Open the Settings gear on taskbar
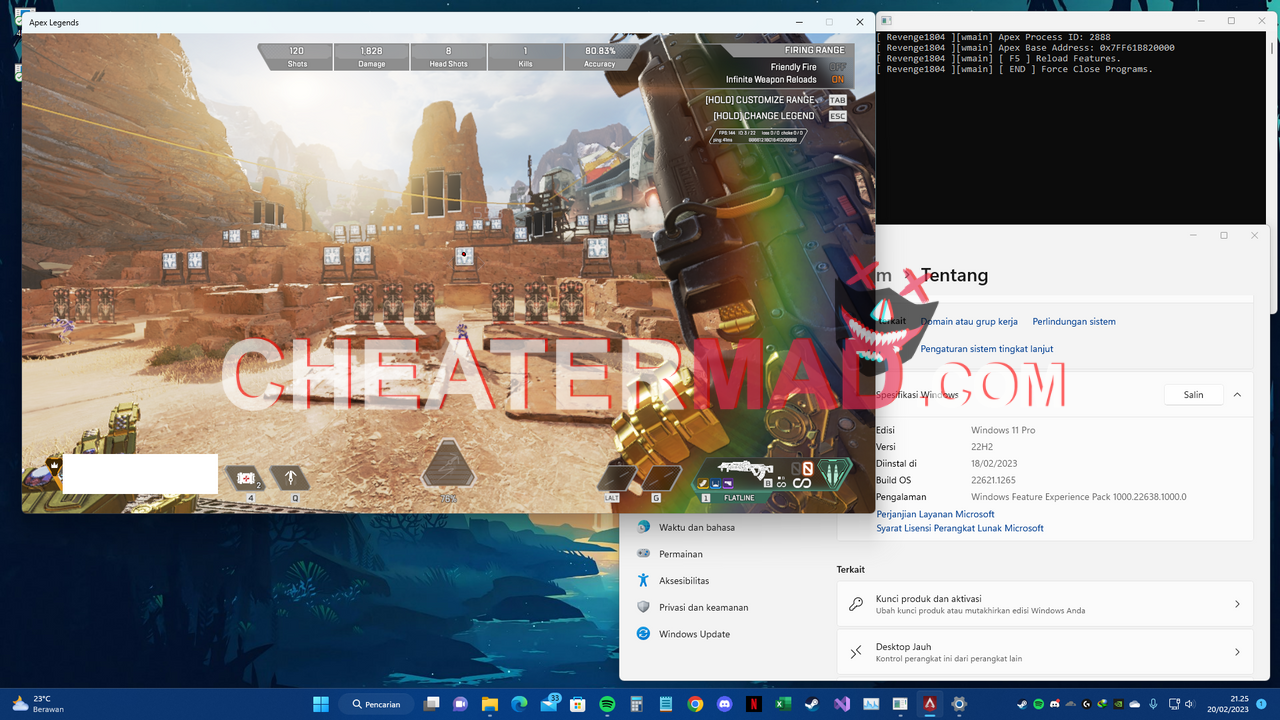Viewport: 1280px width, 720px height. coord(959,704)
